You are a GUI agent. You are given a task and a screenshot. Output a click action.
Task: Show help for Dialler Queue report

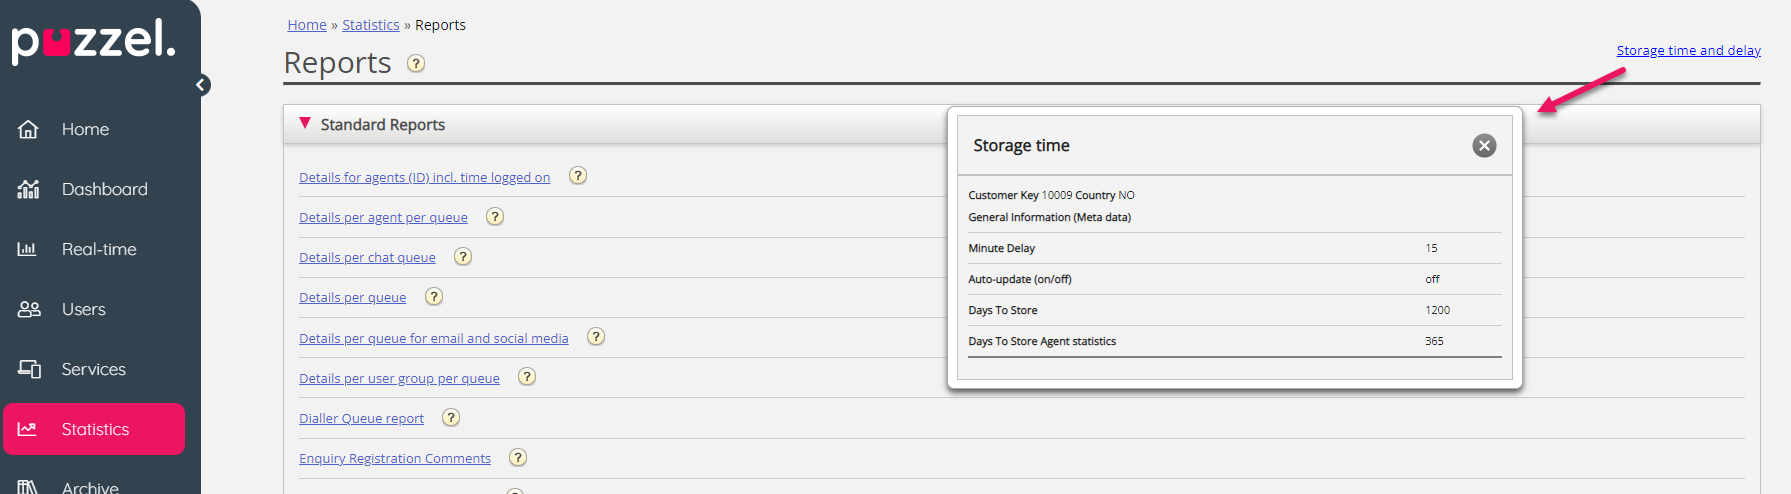coord(451,418)
